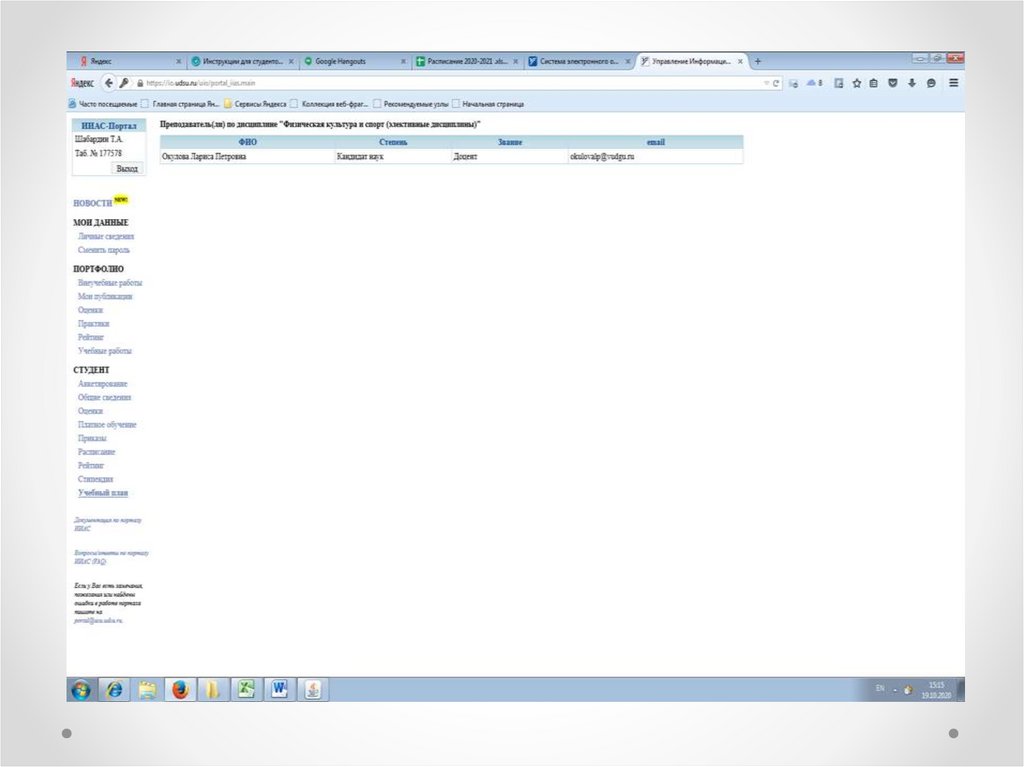Click Windows Start orb on taskbar

coord(81,690)
